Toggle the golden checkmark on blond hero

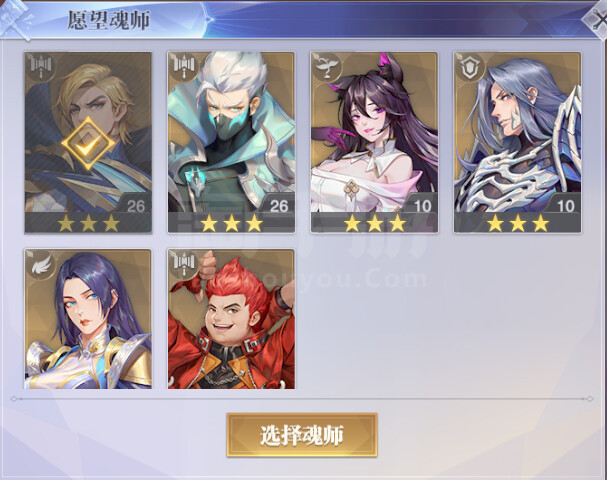(88, 144)
